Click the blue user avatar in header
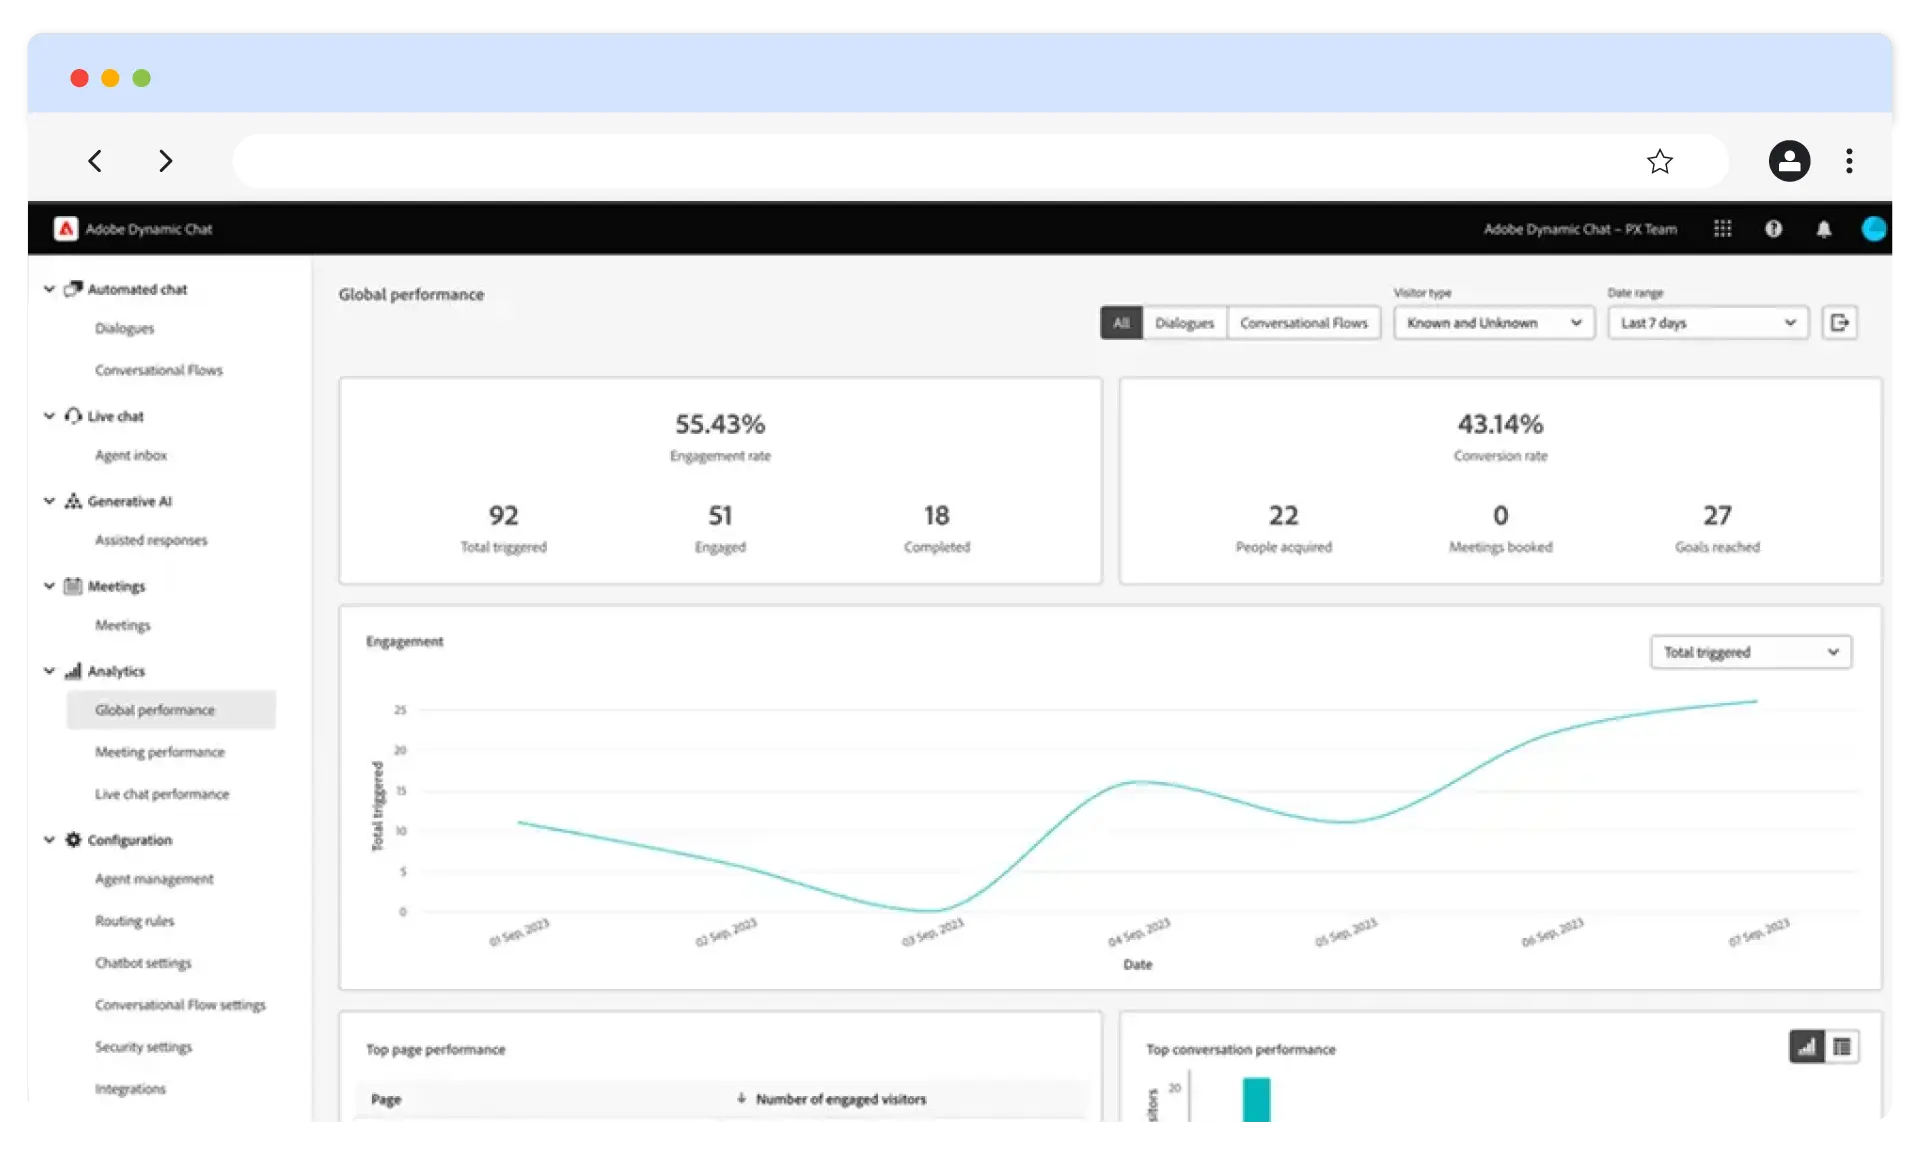The width and height of the screenshot is (1920, 1149). [1874, 229]
